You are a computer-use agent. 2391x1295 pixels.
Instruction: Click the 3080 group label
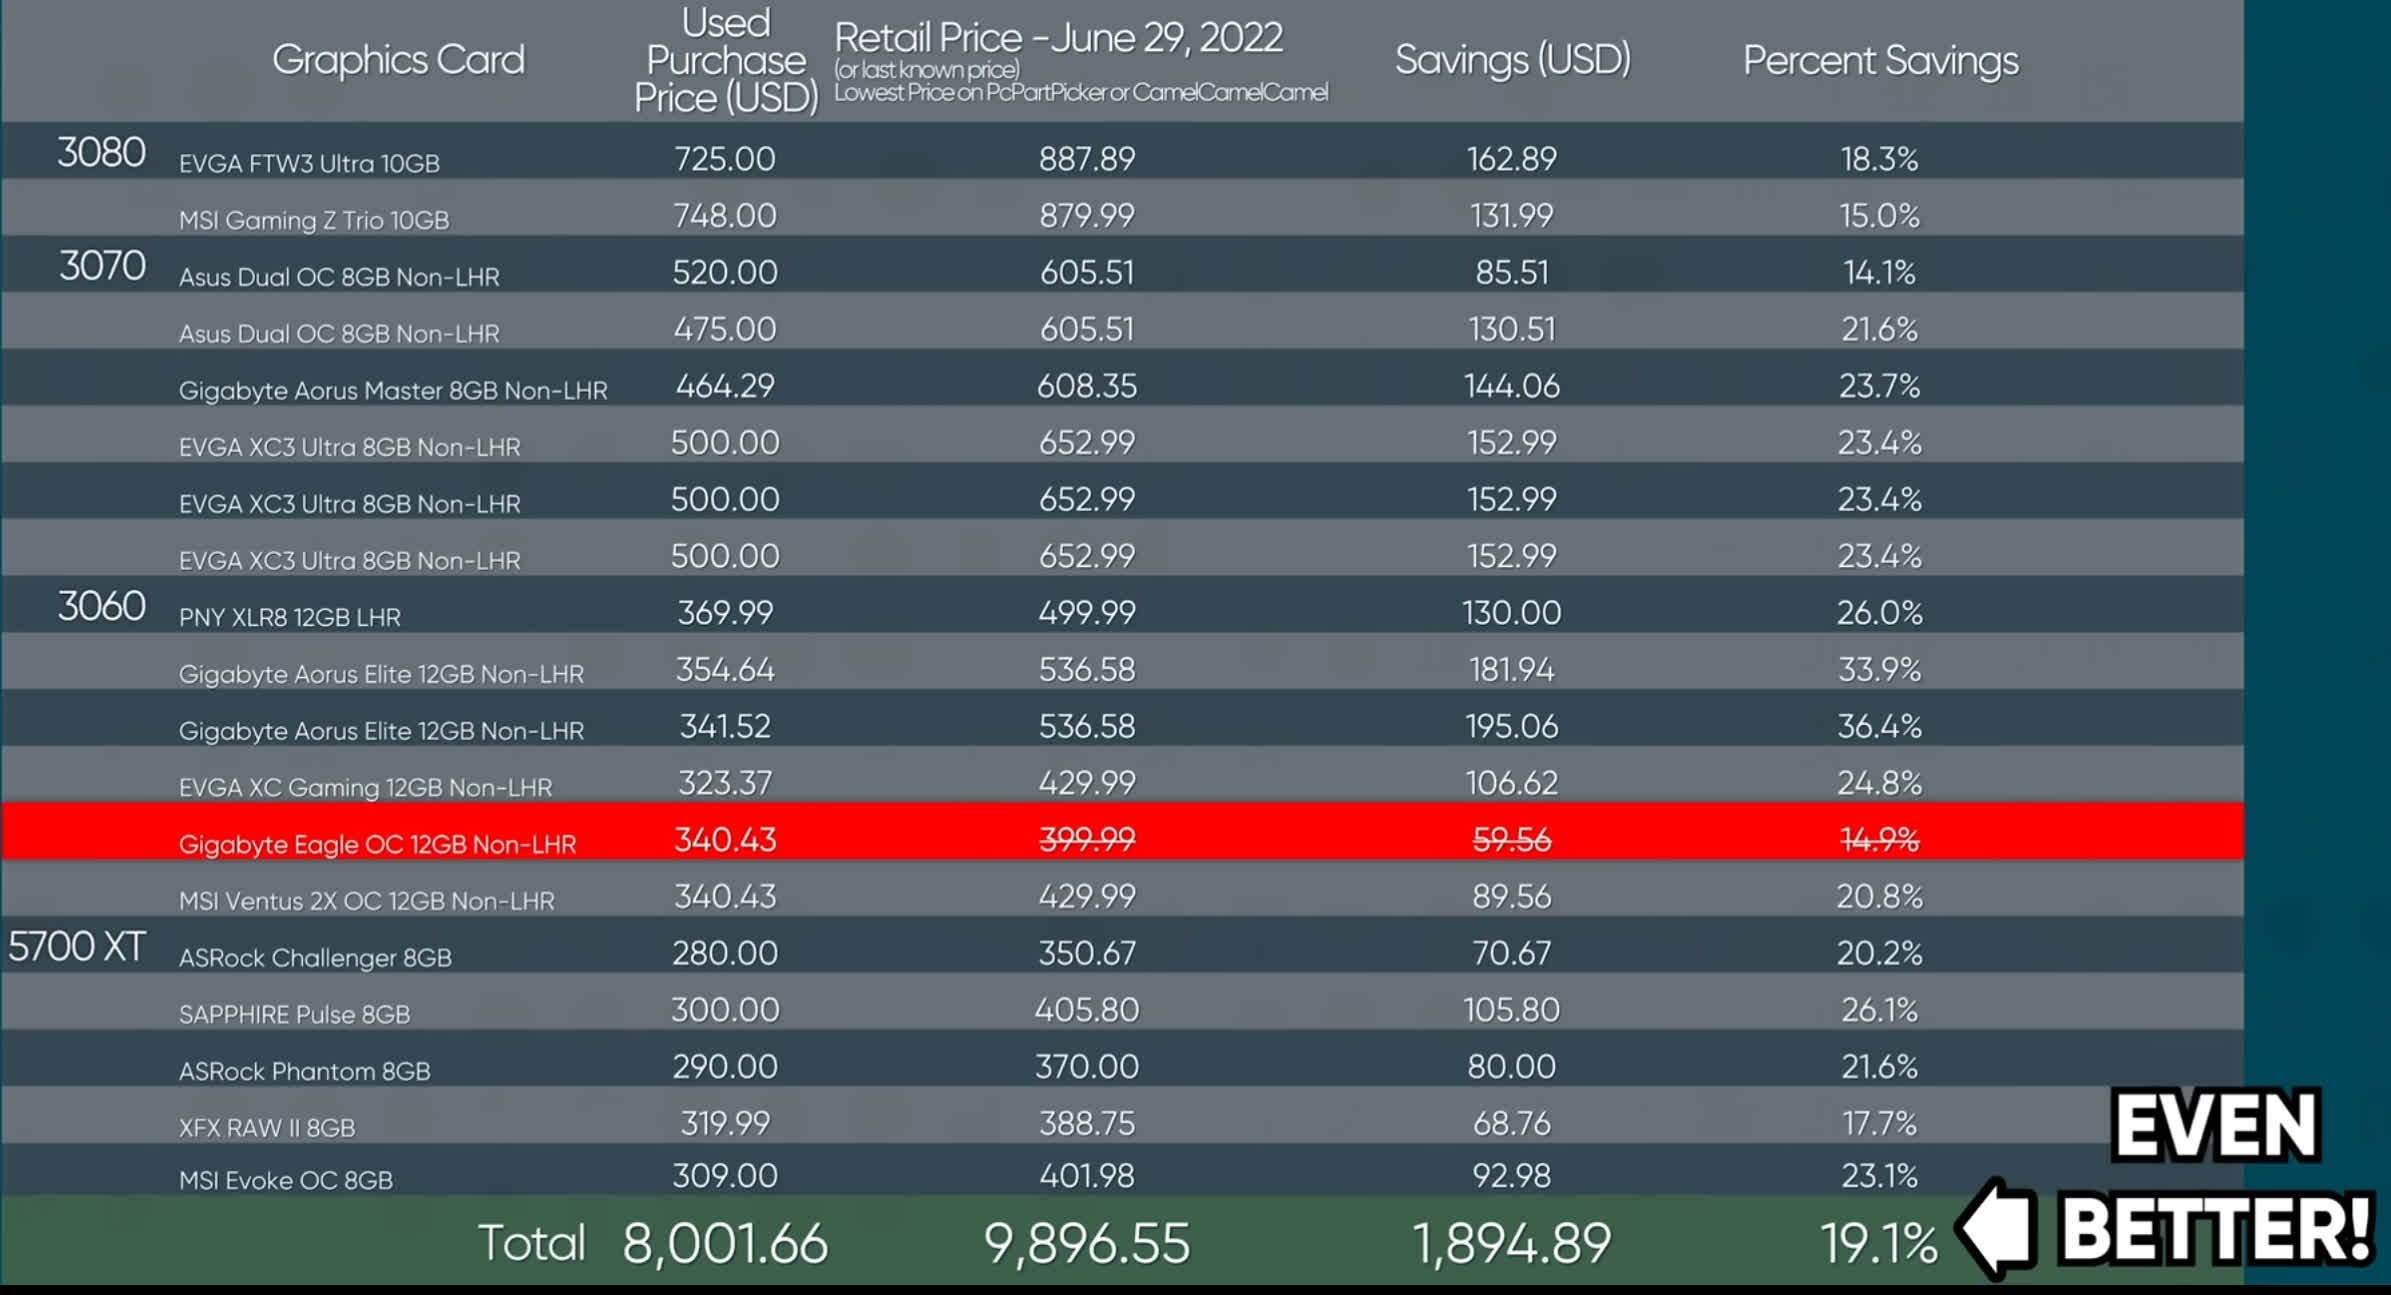pos(101,153)
